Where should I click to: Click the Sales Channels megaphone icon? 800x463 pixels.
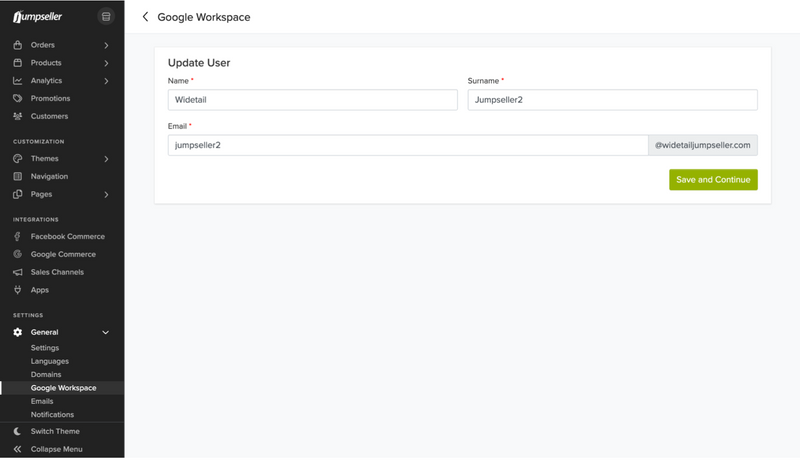(x=18, y=273)
